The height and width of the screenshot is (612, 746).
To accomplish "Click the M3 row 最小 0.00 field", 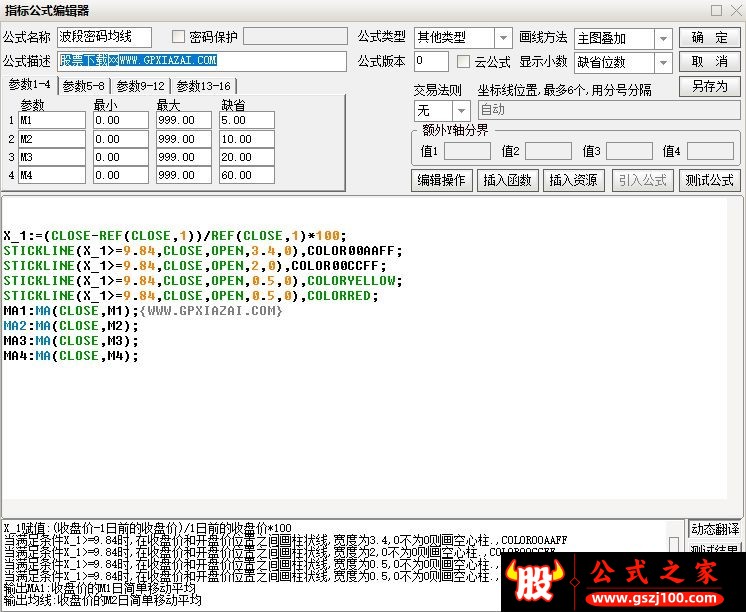I will click(121, 157).
